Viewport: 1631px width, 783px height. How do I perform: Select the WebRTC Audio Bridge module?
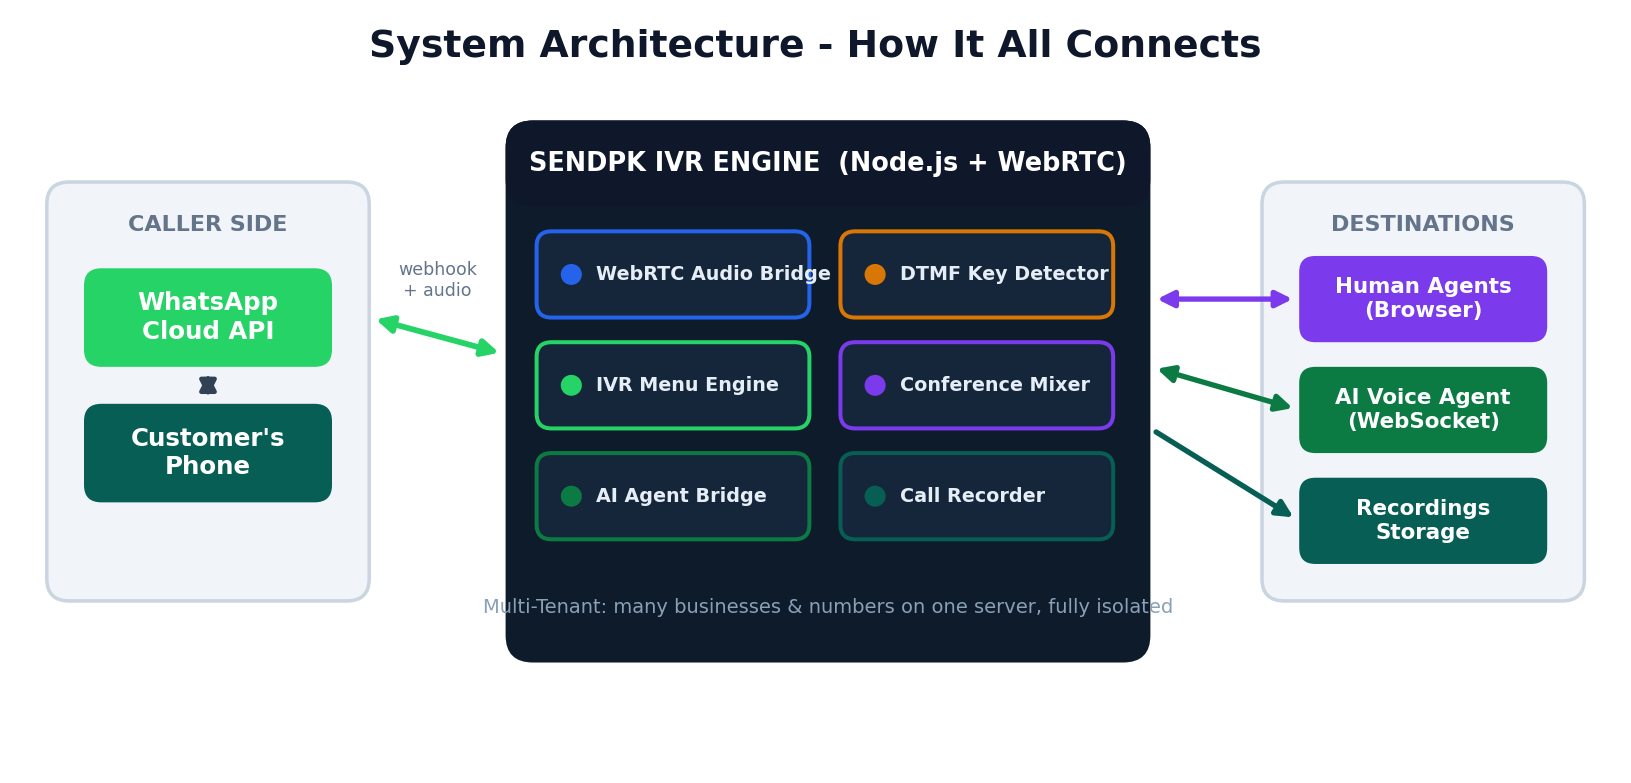click(673, 274)
